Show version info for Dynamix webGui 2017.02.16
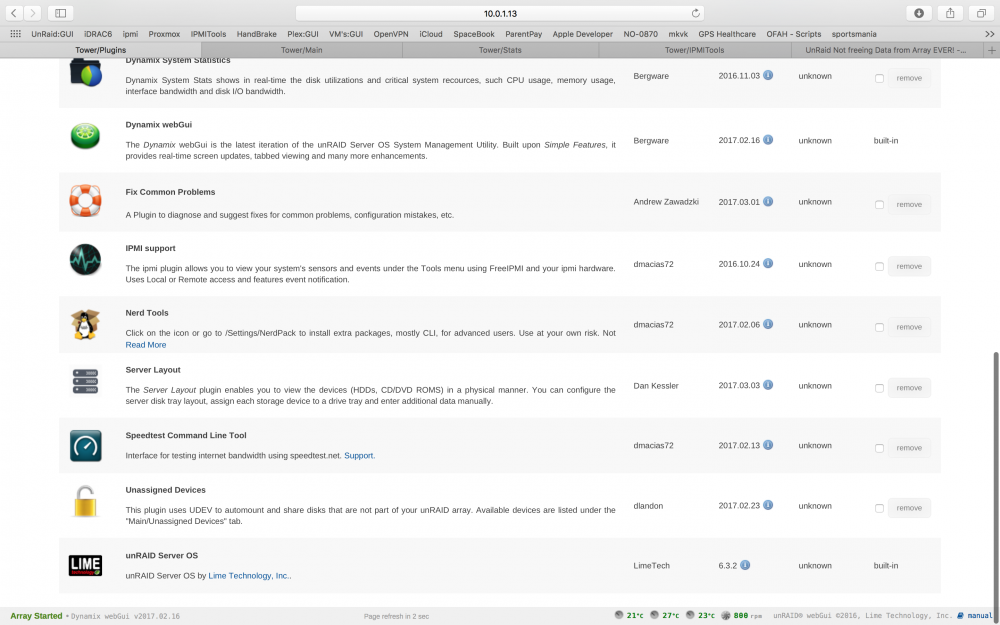 [768, 140]
